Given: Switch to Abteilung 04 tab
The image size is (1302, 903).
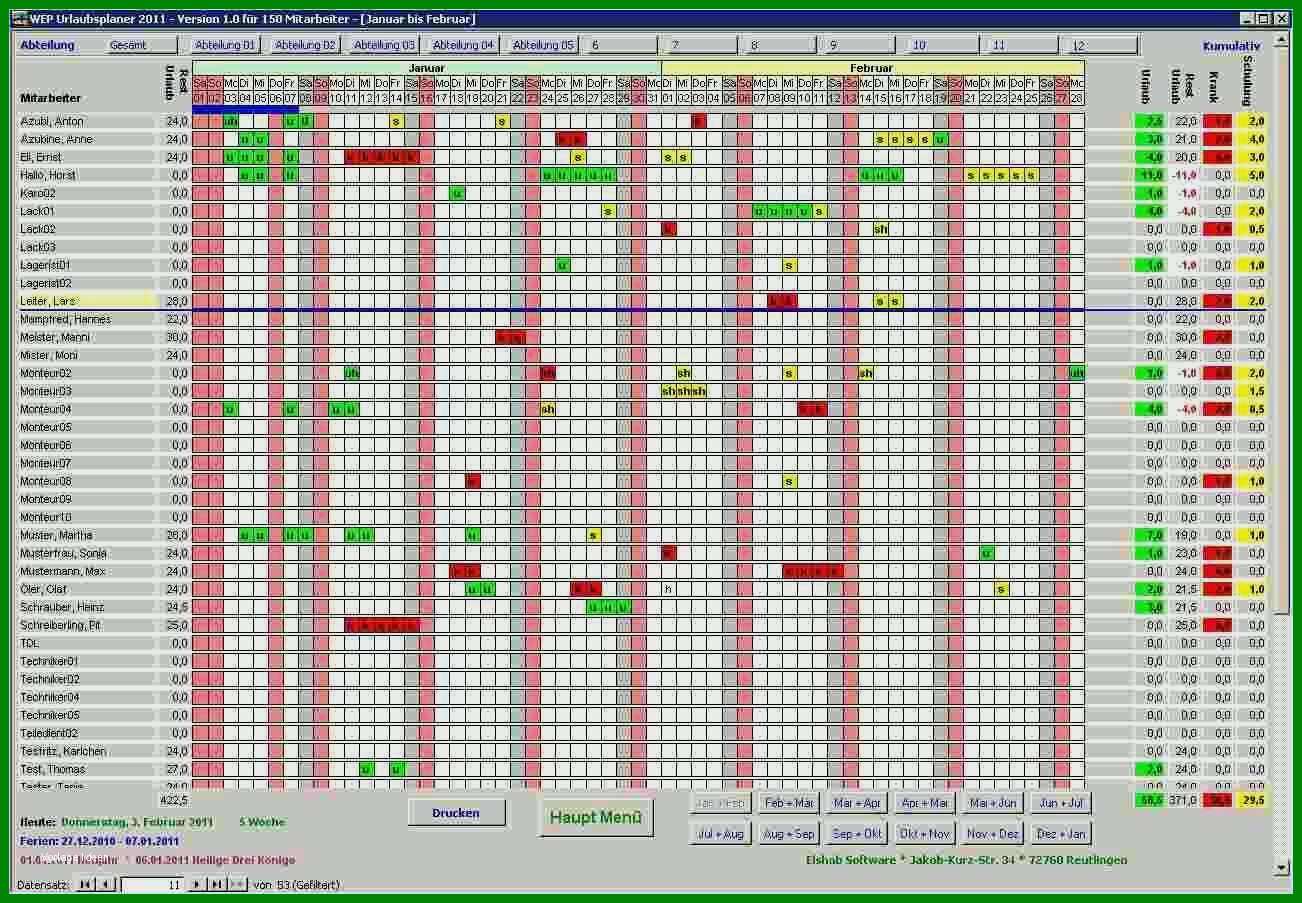Looking at the screenshot, I should click(x=464, y=45).
